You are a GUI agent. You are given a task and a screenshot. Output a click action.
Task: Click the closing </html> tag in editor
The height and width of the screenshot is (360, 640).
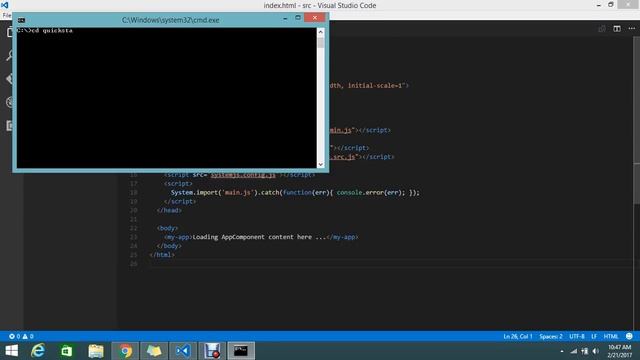[162, 255]
